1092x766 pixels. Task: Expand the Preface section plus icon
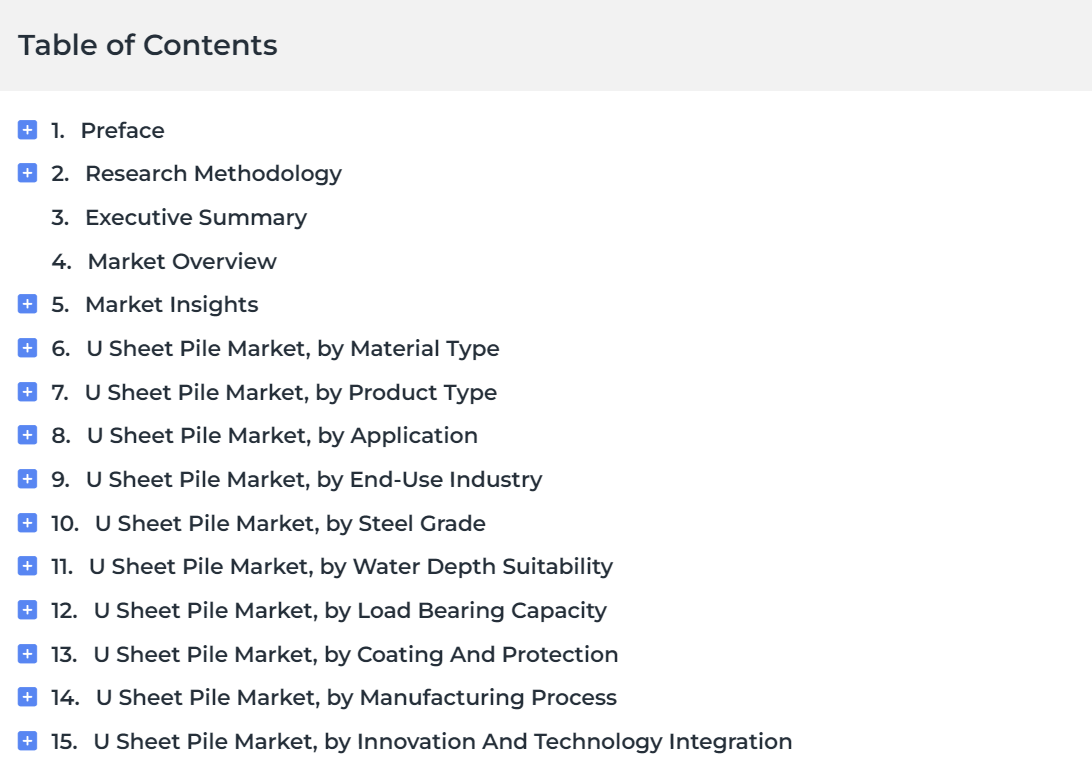pos(28,130)
